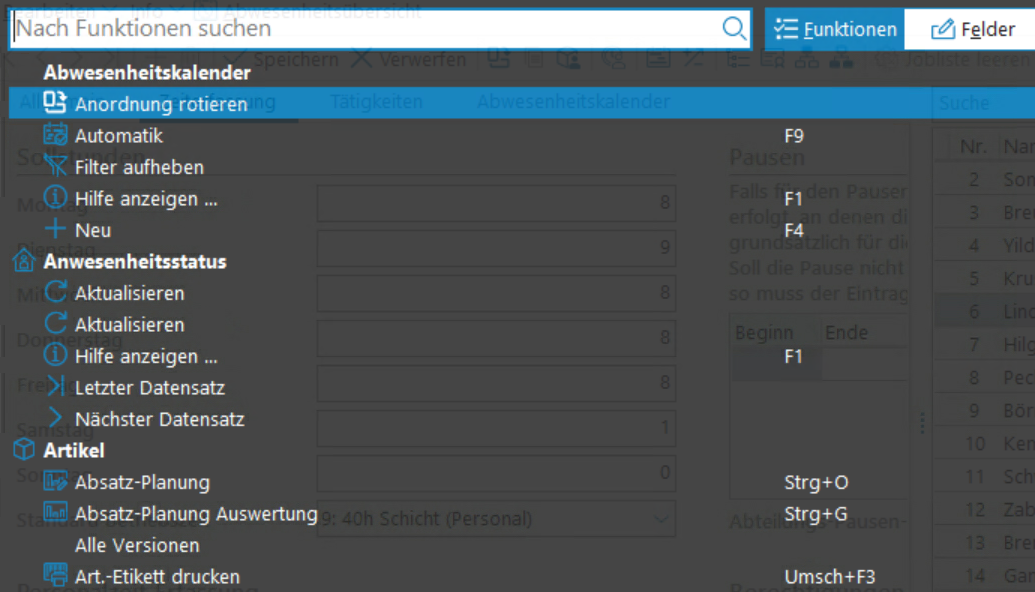The height and width of the screenshot is (592, 1035).
Task: Click the Anordnung rotieren icon
Action: pyautogui.click(x=55, y=103)
